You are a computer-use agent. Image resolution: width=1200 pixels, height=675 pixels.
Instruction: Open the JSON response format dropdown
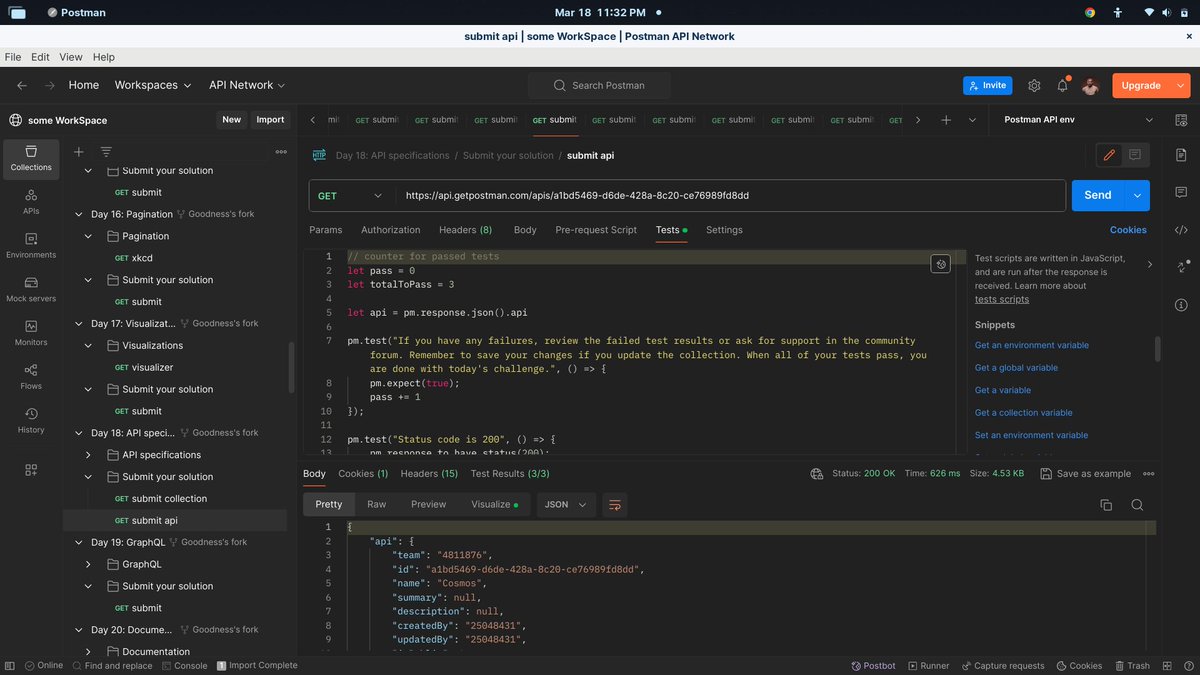tap(567, 505)
